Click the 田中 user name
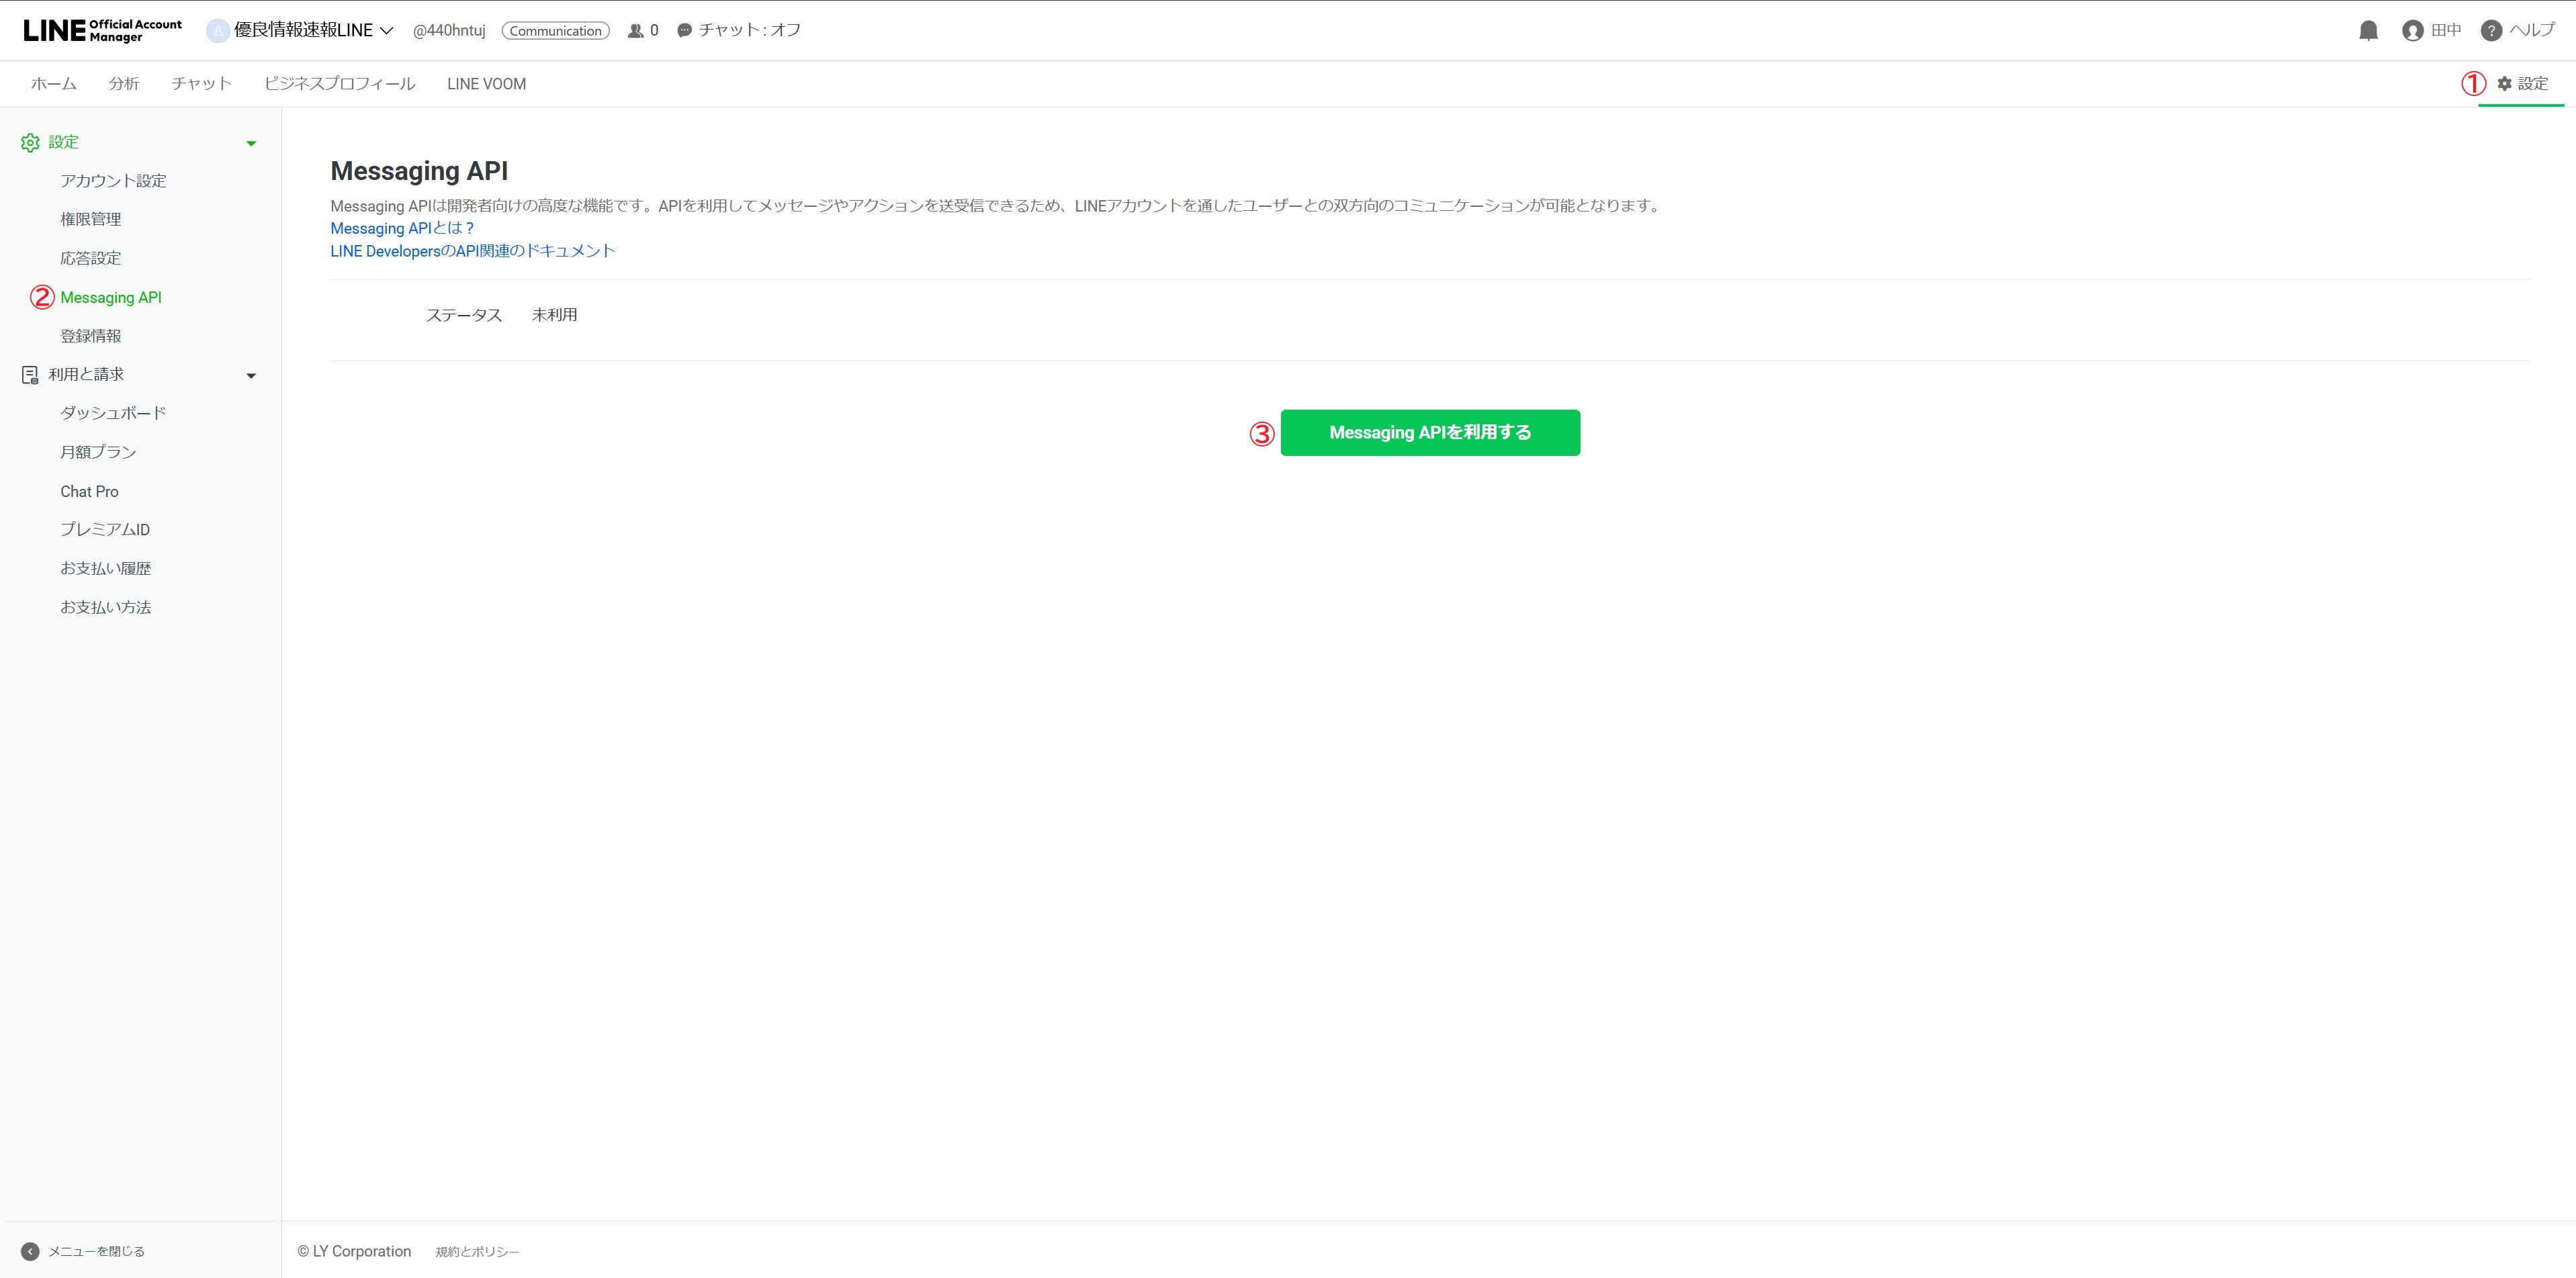 click(2446, 31)
